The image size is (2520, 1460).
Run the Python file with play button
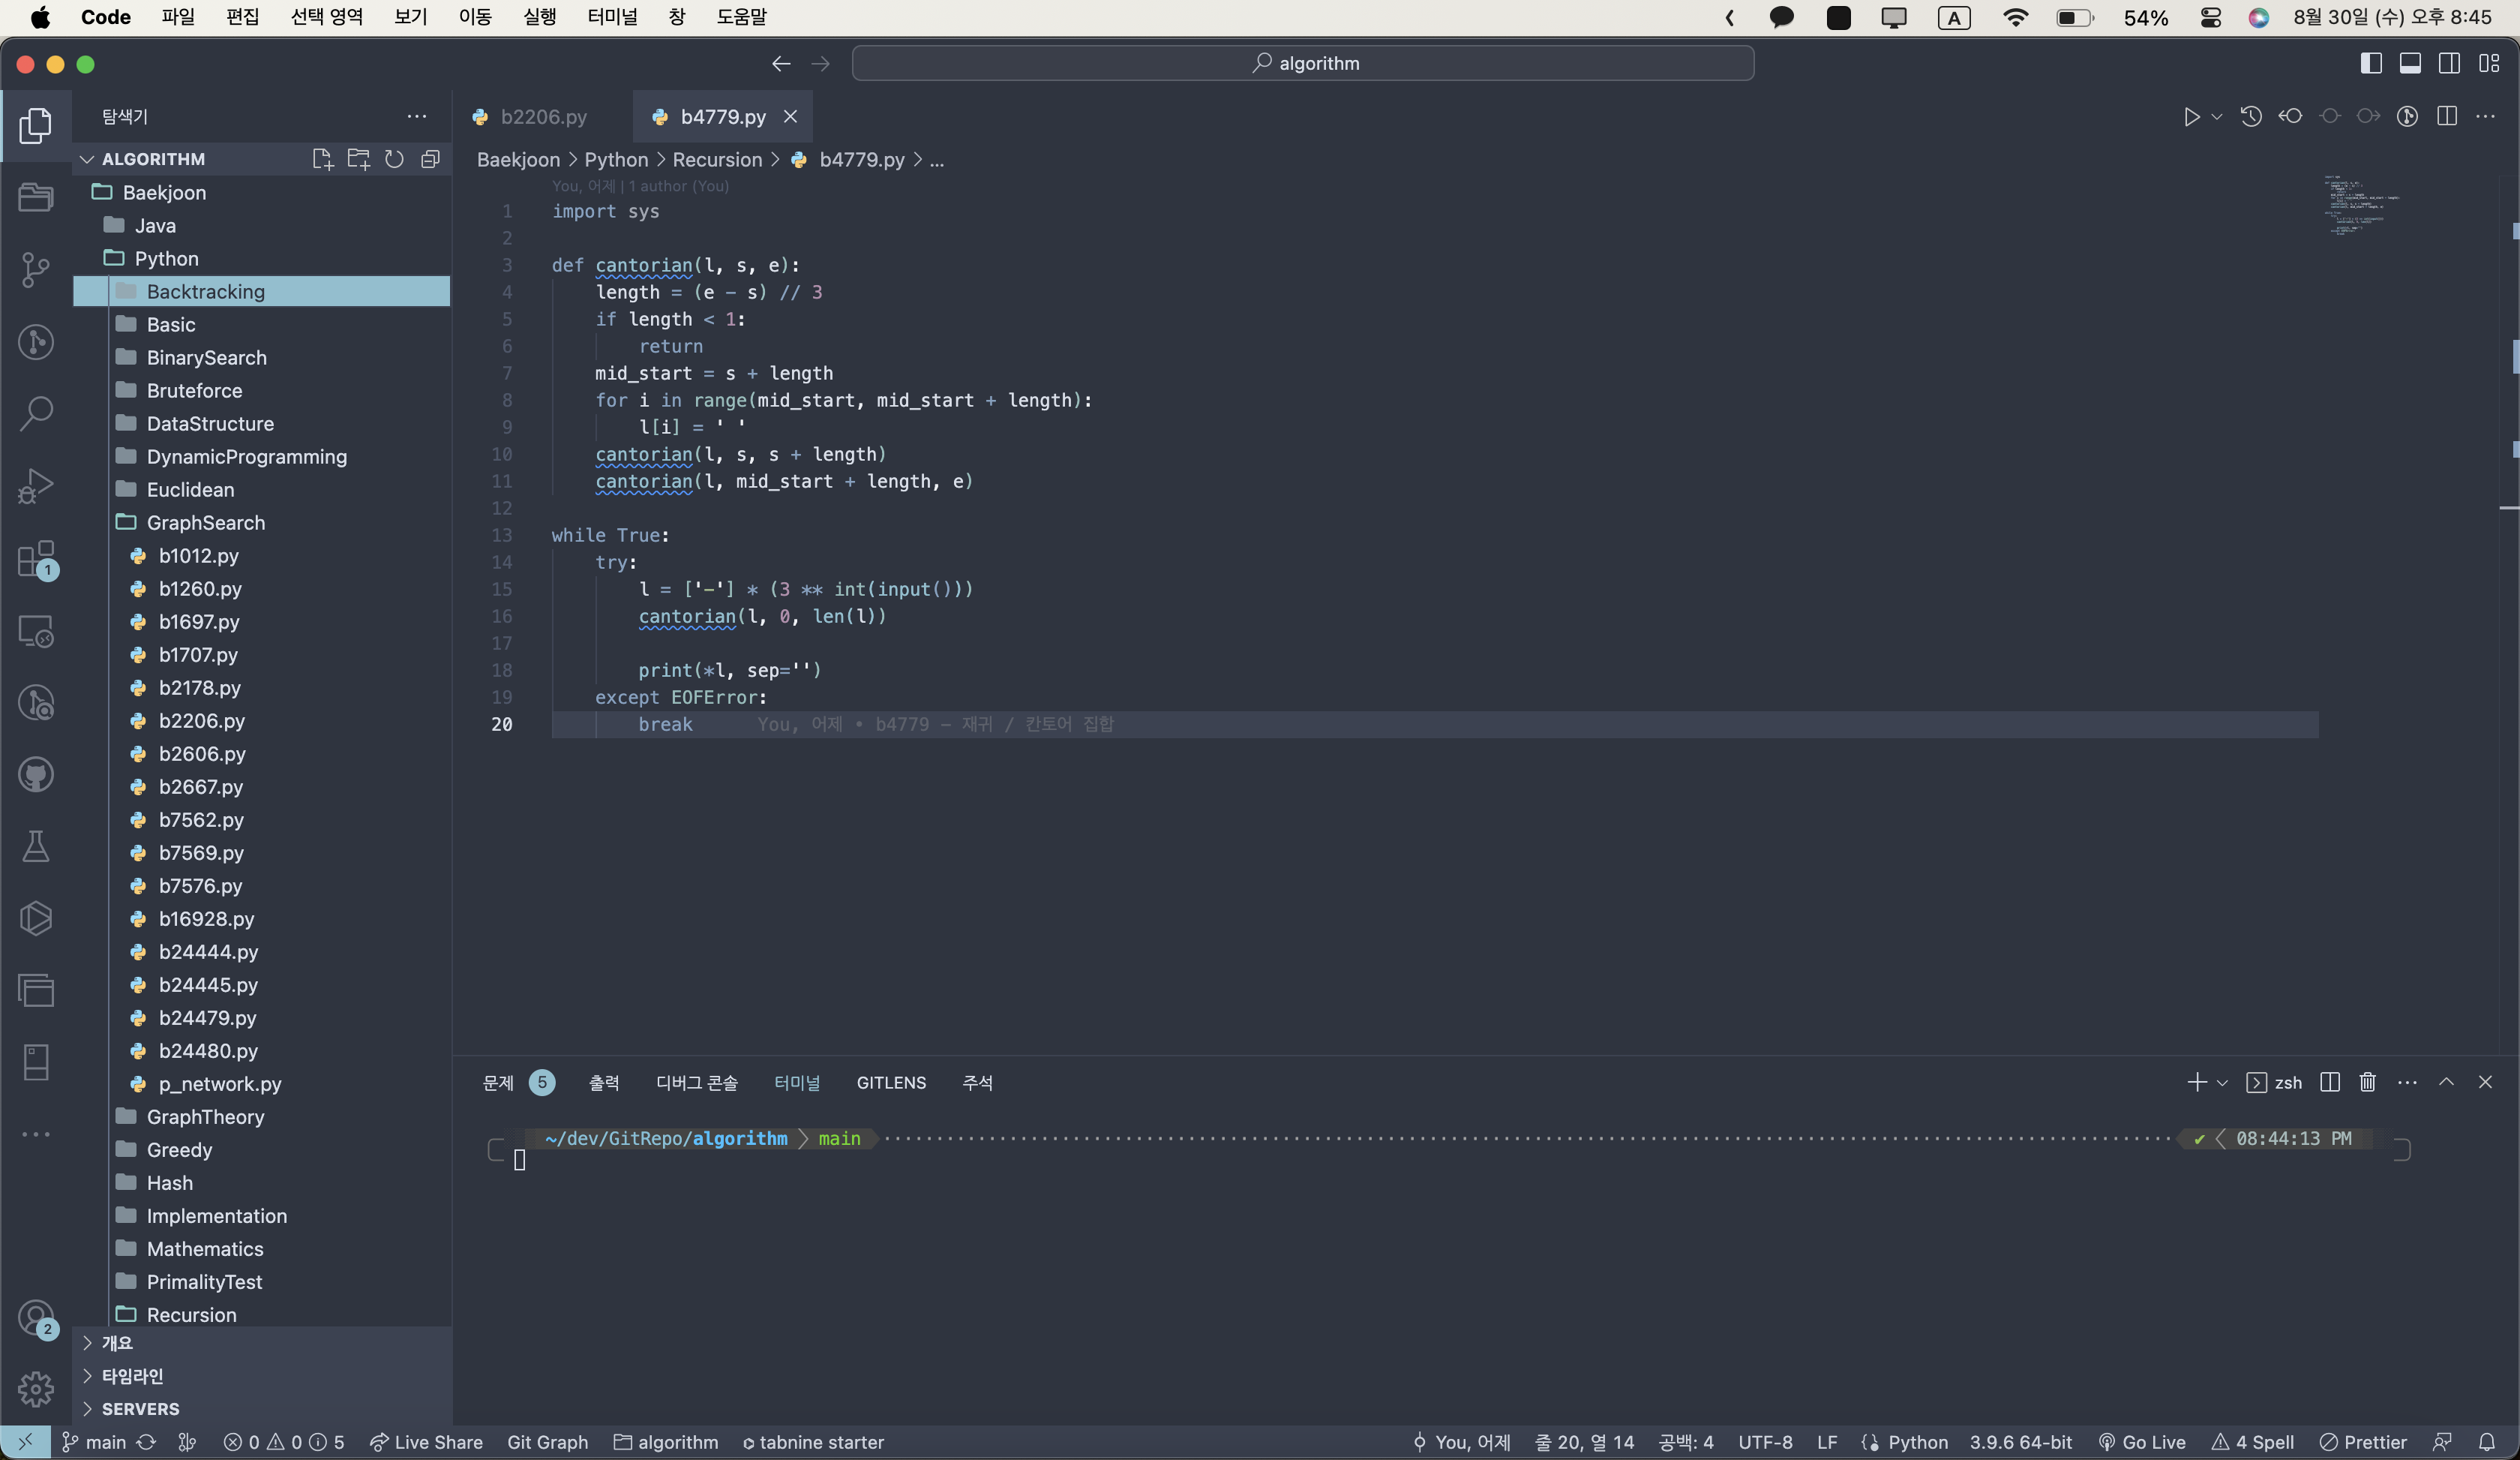tap(2190, 117)
